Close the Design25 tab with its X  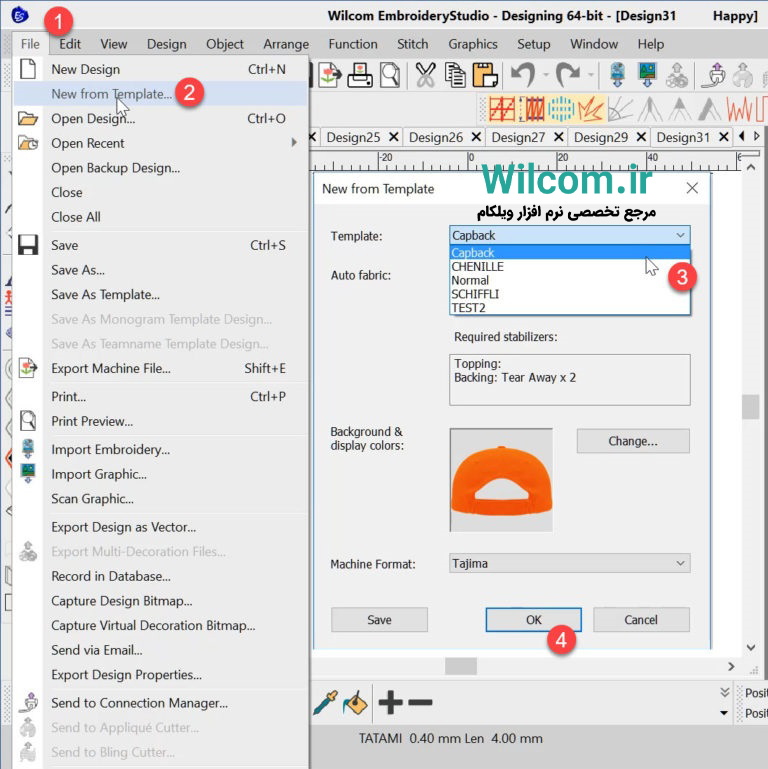pos(393,137)
